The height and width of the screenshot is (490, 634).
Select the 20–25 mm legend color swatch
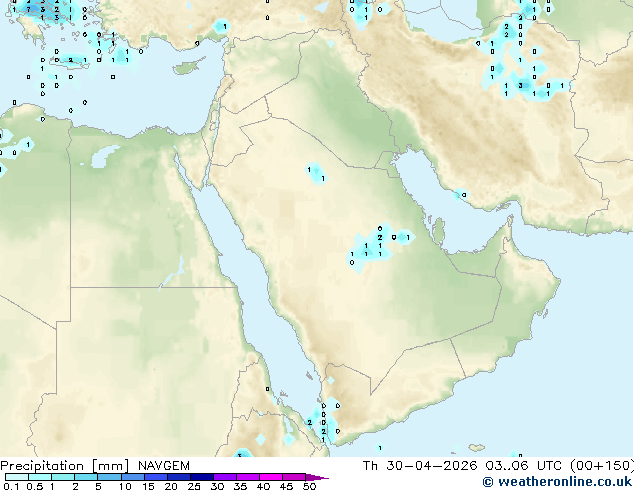pyautogui.click(x=178, y=477)
